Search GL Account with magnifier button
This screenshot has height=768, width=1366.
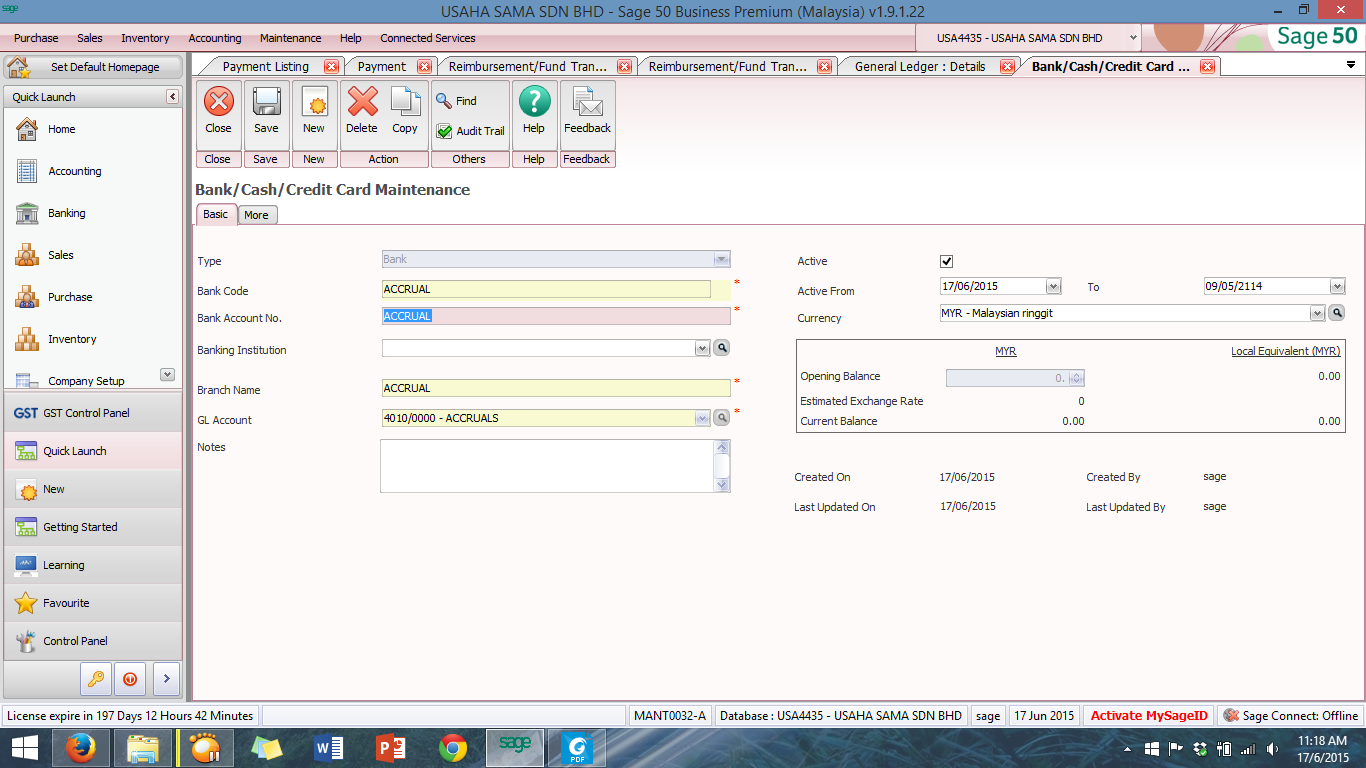click(721, 418)
